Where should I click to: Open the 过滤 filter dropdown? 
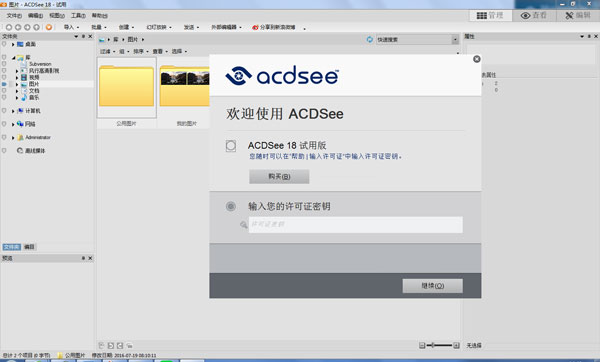point(108,51)
